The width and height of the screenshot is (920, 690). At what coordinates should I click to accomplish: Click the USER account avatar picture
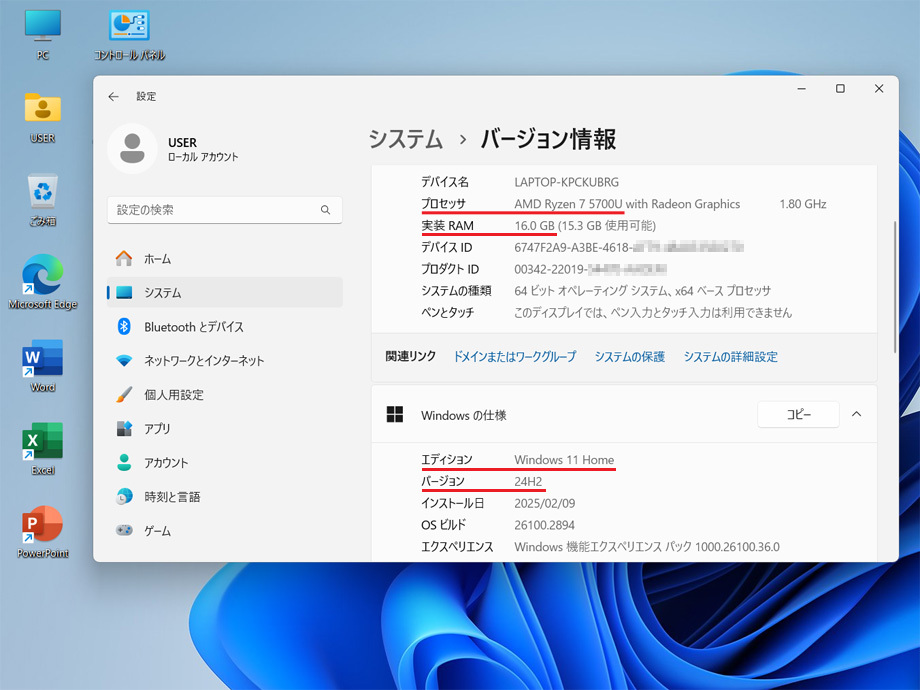point(132,148)
